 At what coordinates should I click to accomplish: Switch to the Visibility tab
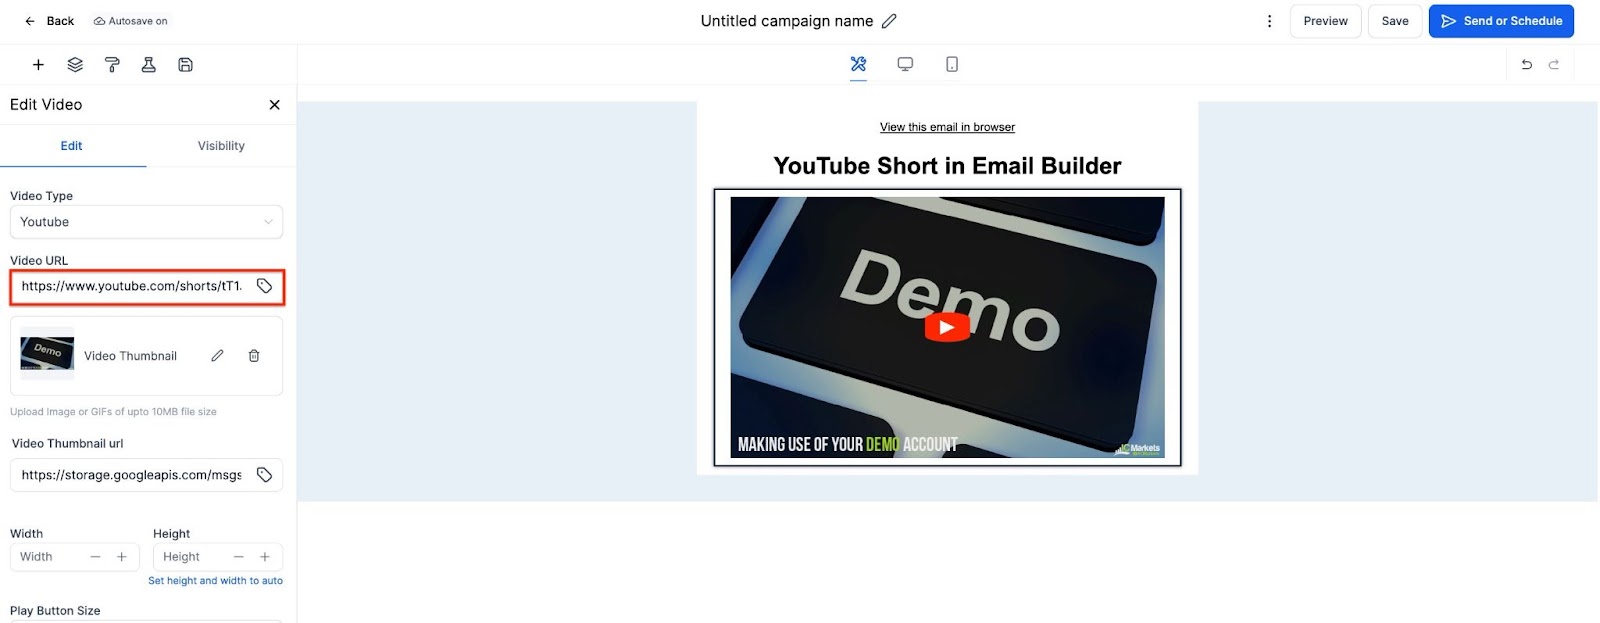click(221, 146)
